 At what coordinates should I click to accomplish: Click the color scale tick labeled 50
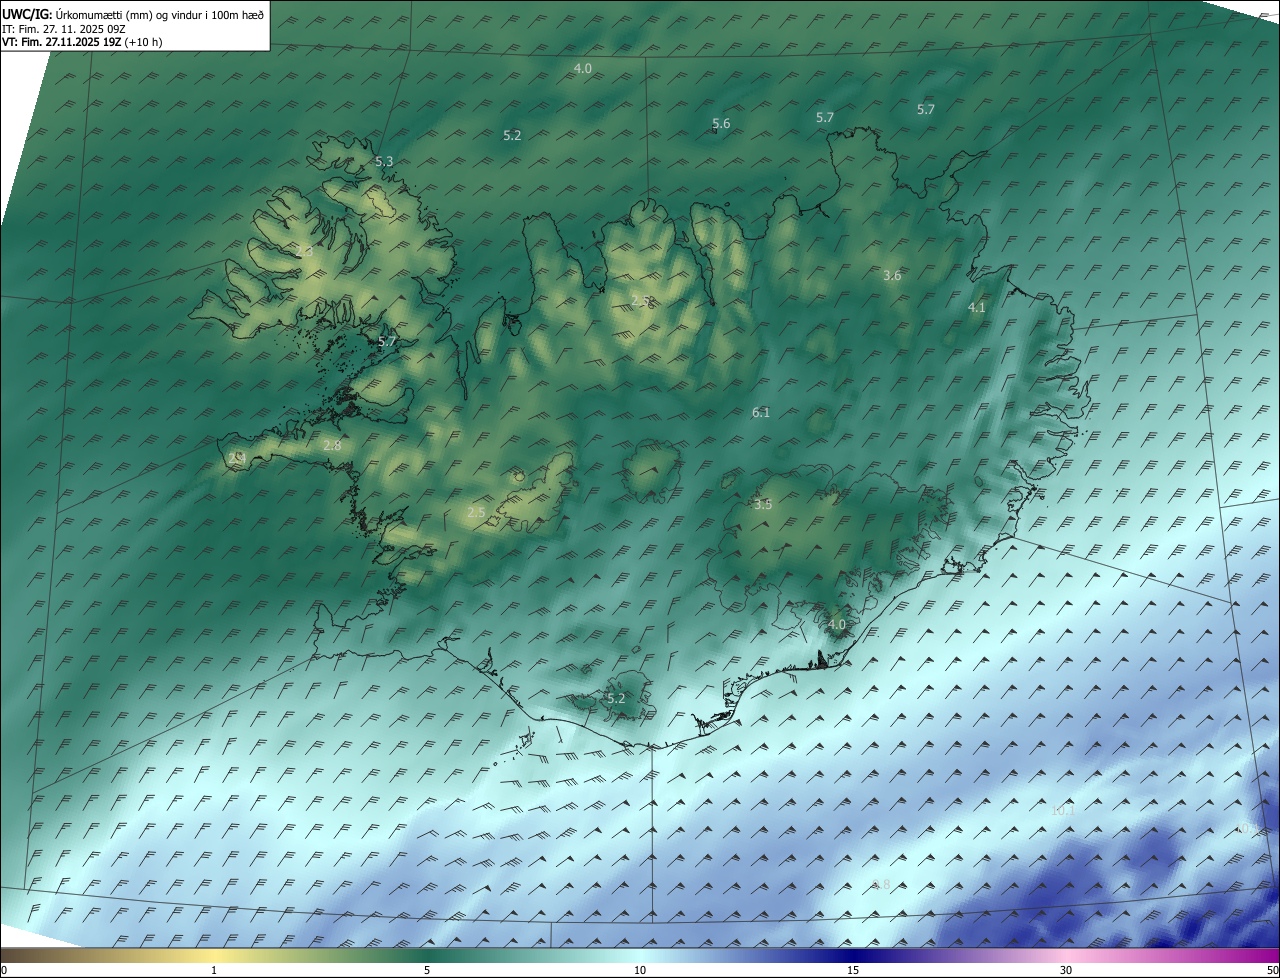click(x=1272, y=970)
